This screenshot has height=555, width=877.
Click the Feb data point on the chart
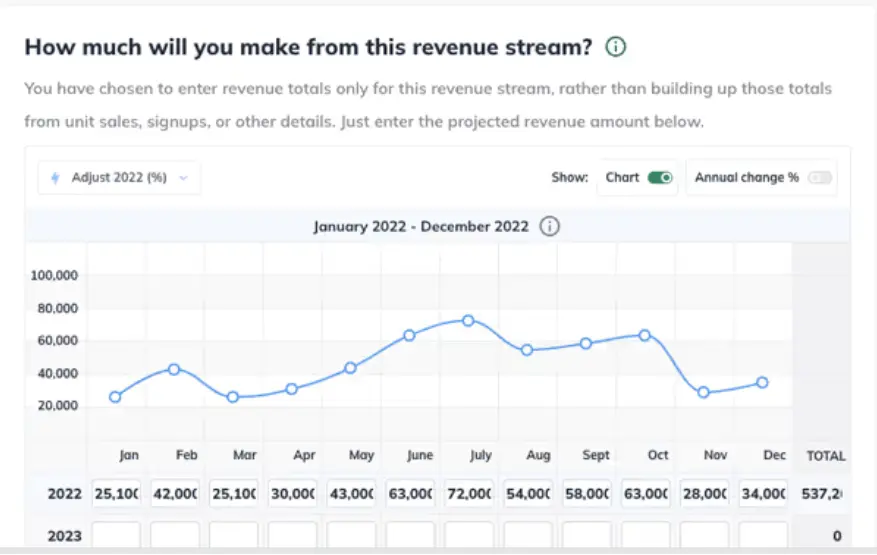coord(174,369)
